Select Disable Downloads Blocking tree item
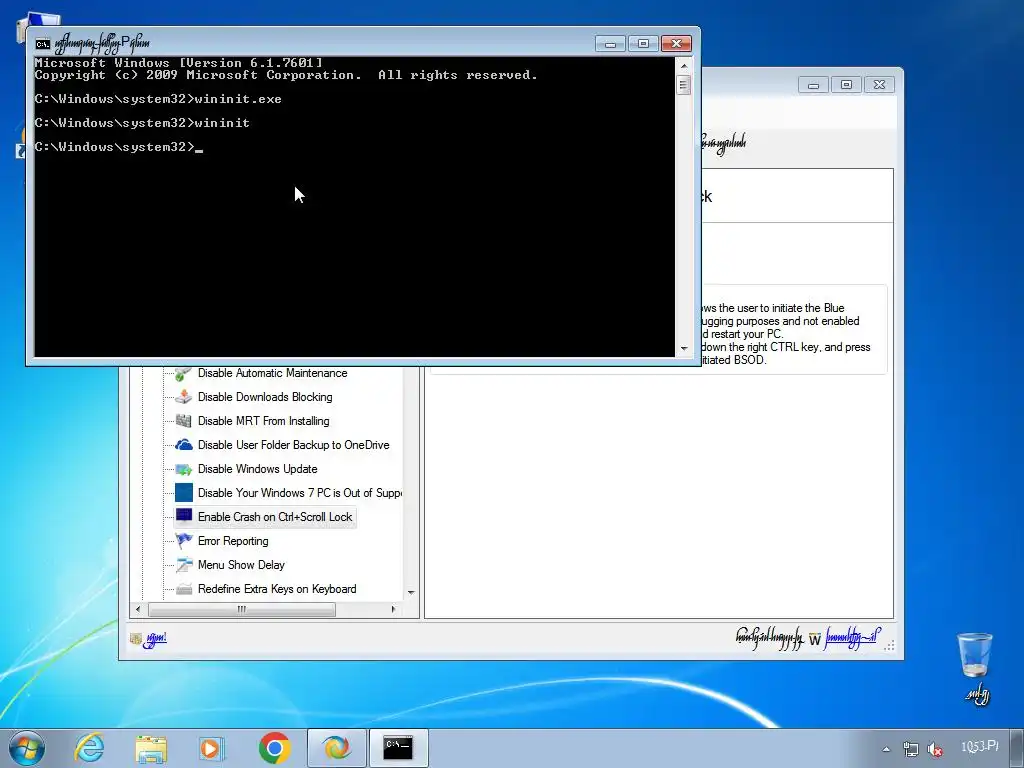 pos(265,397)
